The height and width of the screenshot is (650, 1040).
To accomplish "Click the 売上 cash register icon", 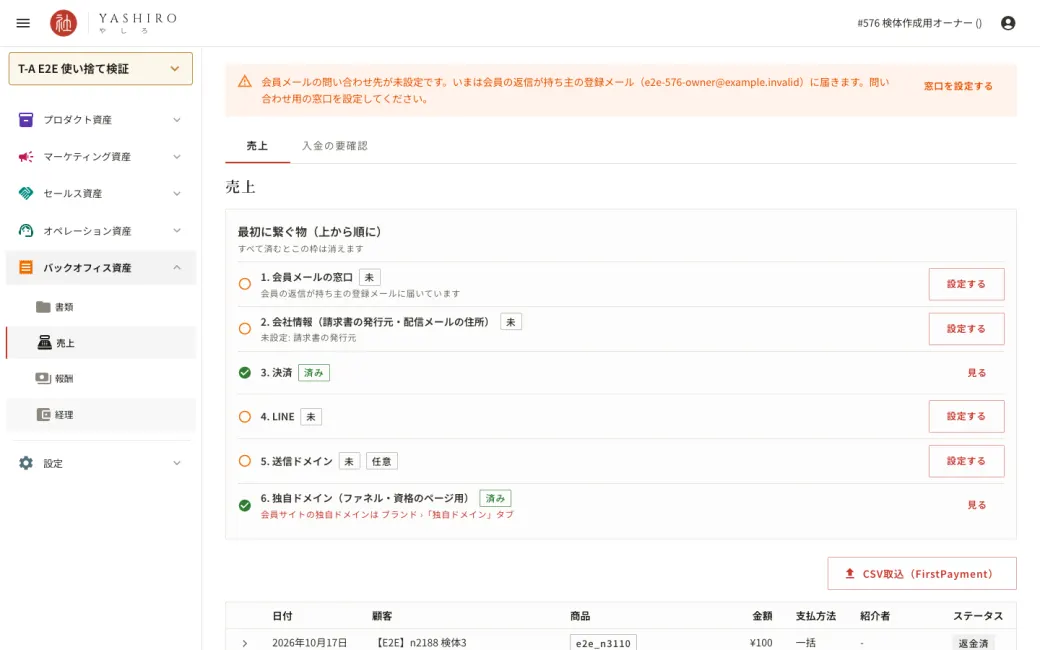I will (x=44, y=342).
